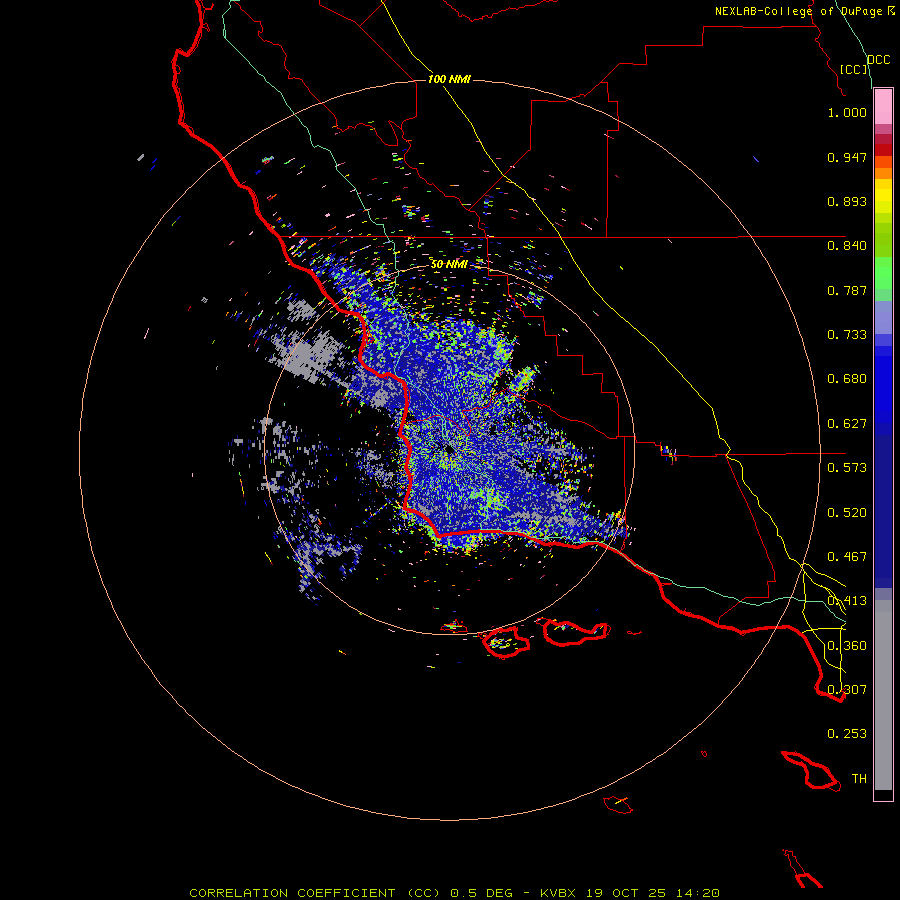Image resolution: width=900 pixels, height=900 pixels.
Task: Pick the orange swatch in color bar
Action: [883, 173]
